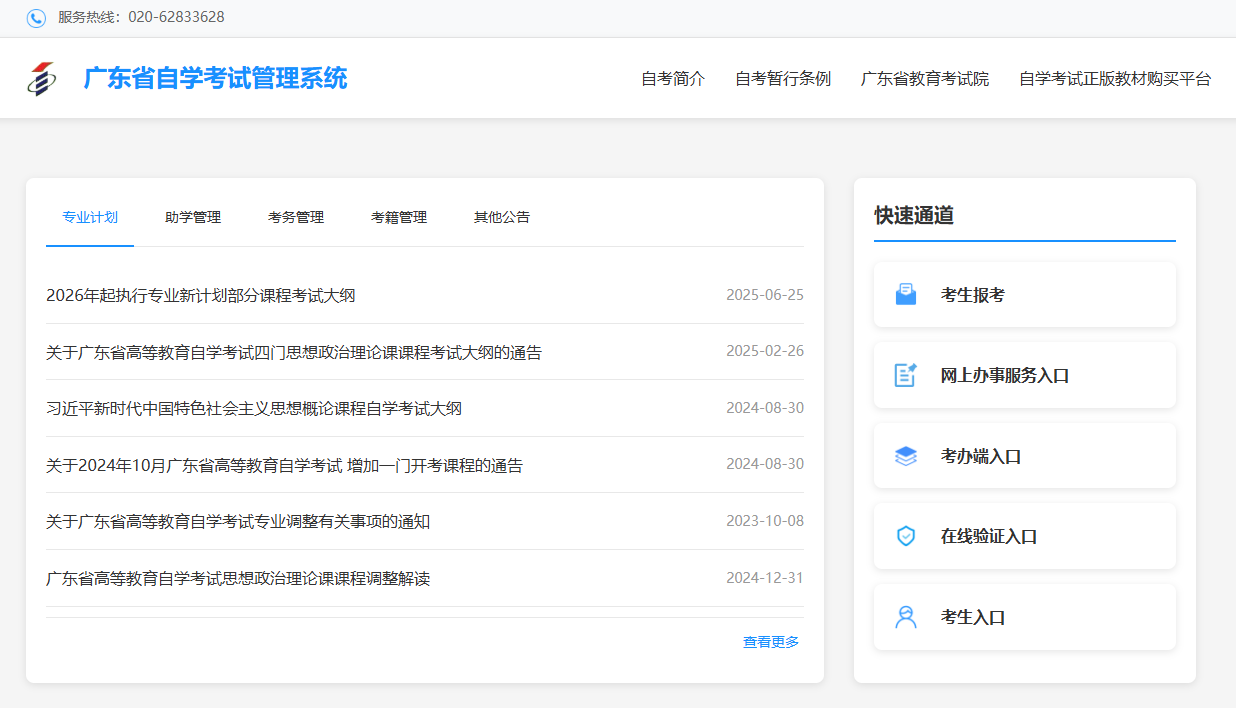Open the 习近平新时代中国特色社会主义思想概论 course outline notice
The width and height of the screenshot is (1236, 708).
coord(254,408)
